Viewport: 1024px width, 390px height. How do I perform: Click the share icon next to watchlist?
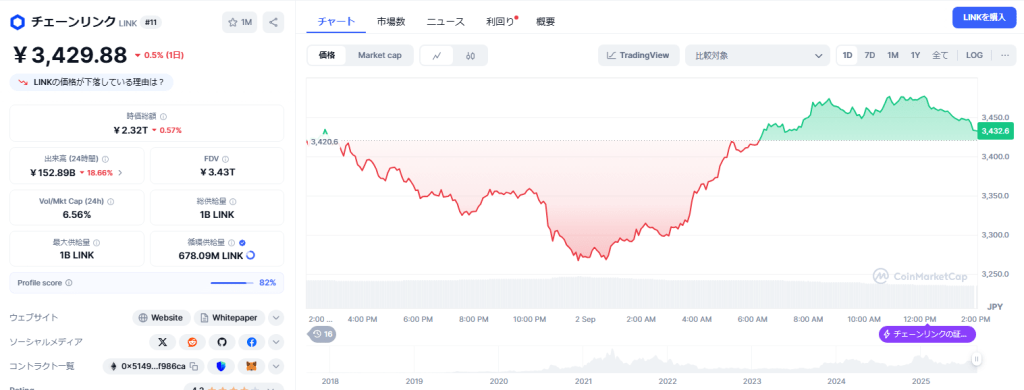(x=273, y=22)
